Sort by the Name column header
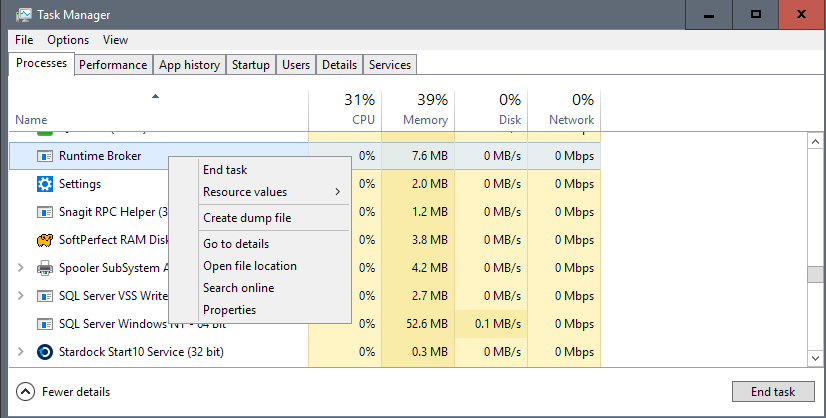 coord(159,110)
